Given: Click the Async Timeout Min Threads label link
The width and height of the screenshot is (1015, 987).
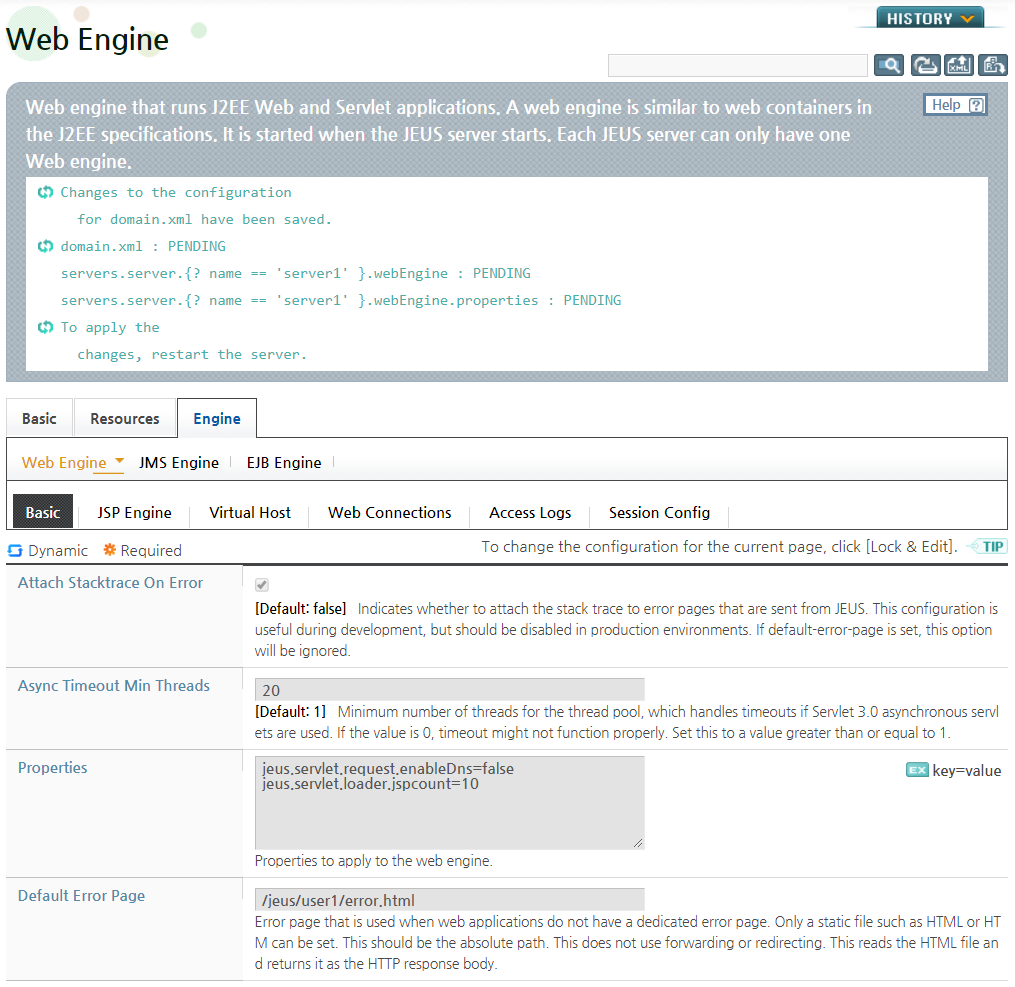Looking at the screenshot, I should 114,685.
